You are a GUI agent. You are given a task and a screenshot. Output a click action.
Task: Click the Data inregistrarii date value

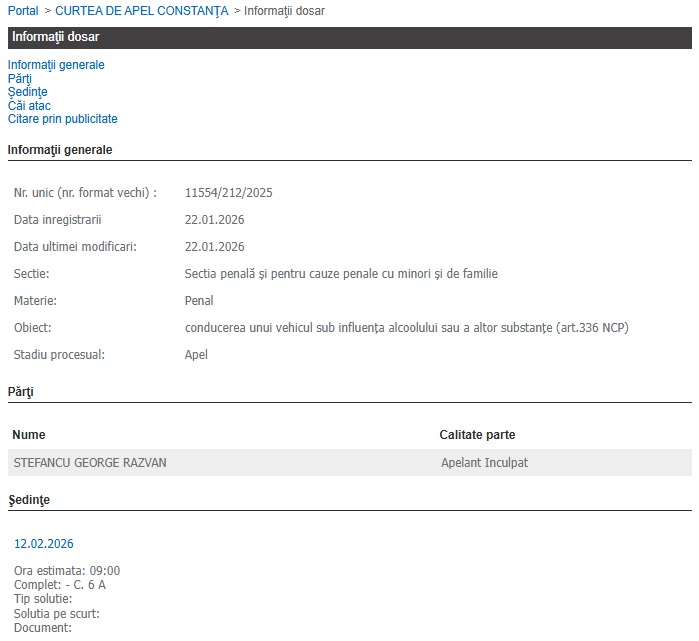coord(214,220)
